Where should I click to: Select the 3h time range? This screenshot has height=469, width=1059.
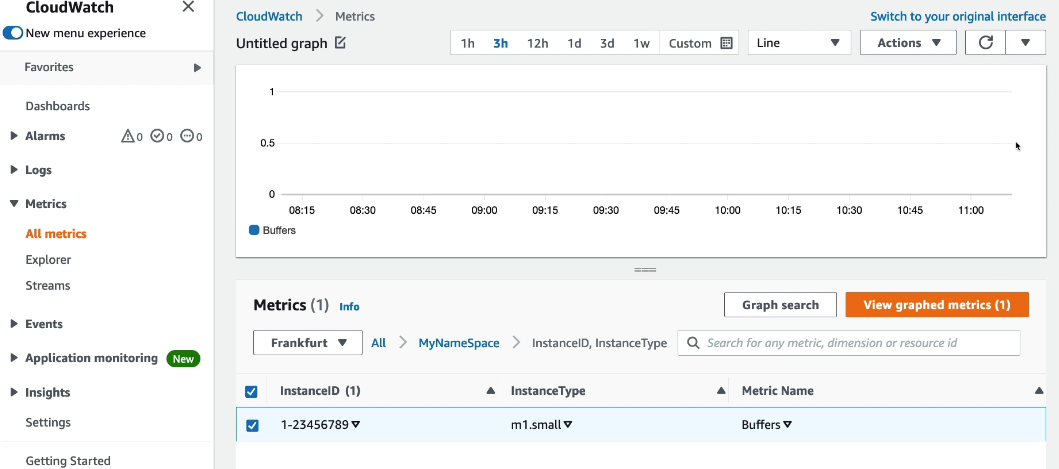click(x=500, y=43)
